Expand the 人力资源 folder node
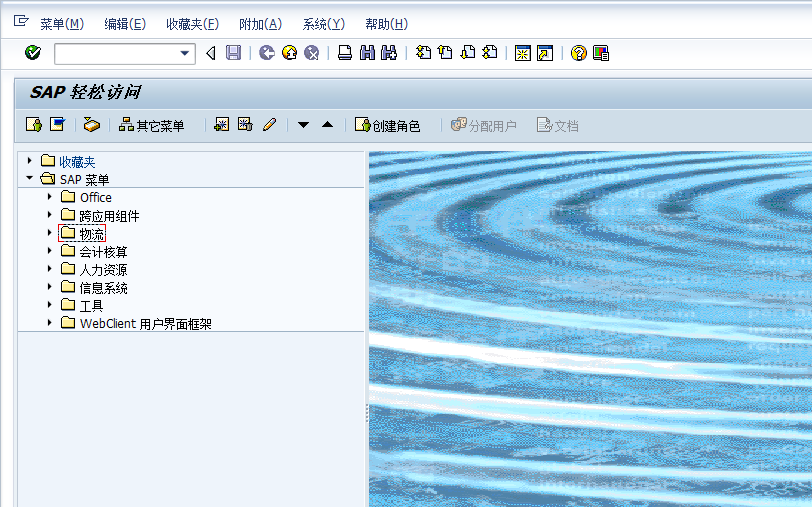 50,268
